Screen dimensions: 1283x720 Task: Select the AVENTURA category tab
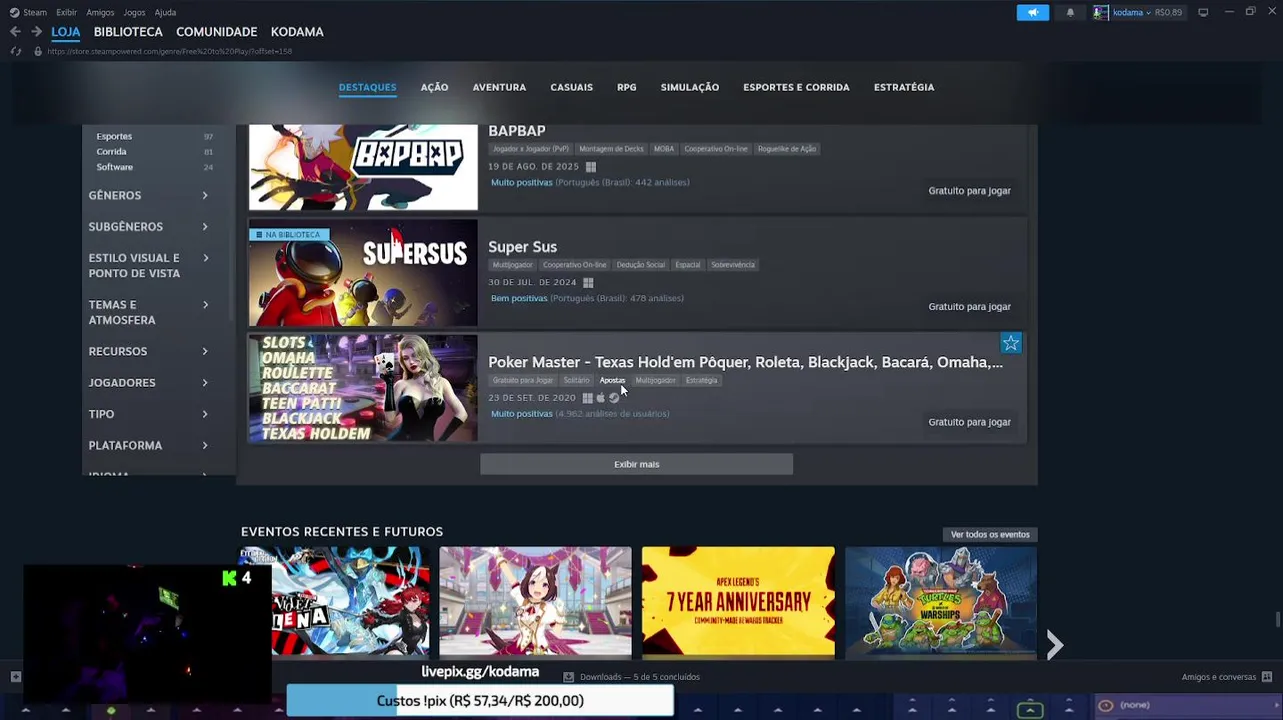tap(499, 87)
